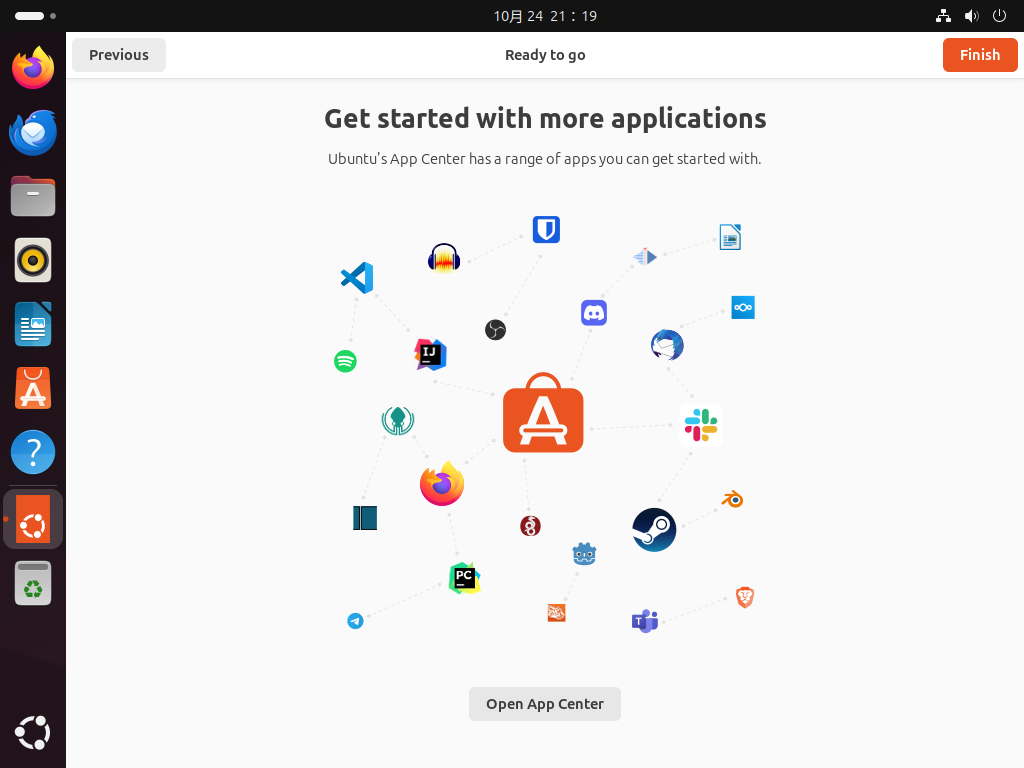Click the Firefox icon in the graphic
This screenshot has height=768, width=1024.
click(x=442, y=484)
